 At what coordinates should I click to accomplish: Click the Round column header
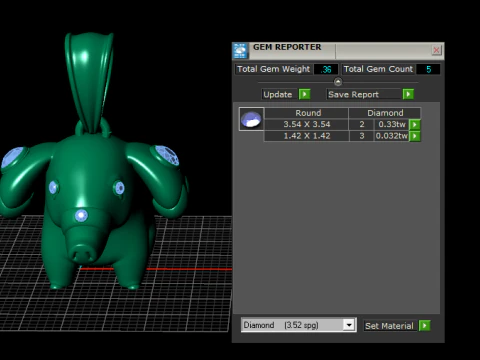click(x=307, y=113)
